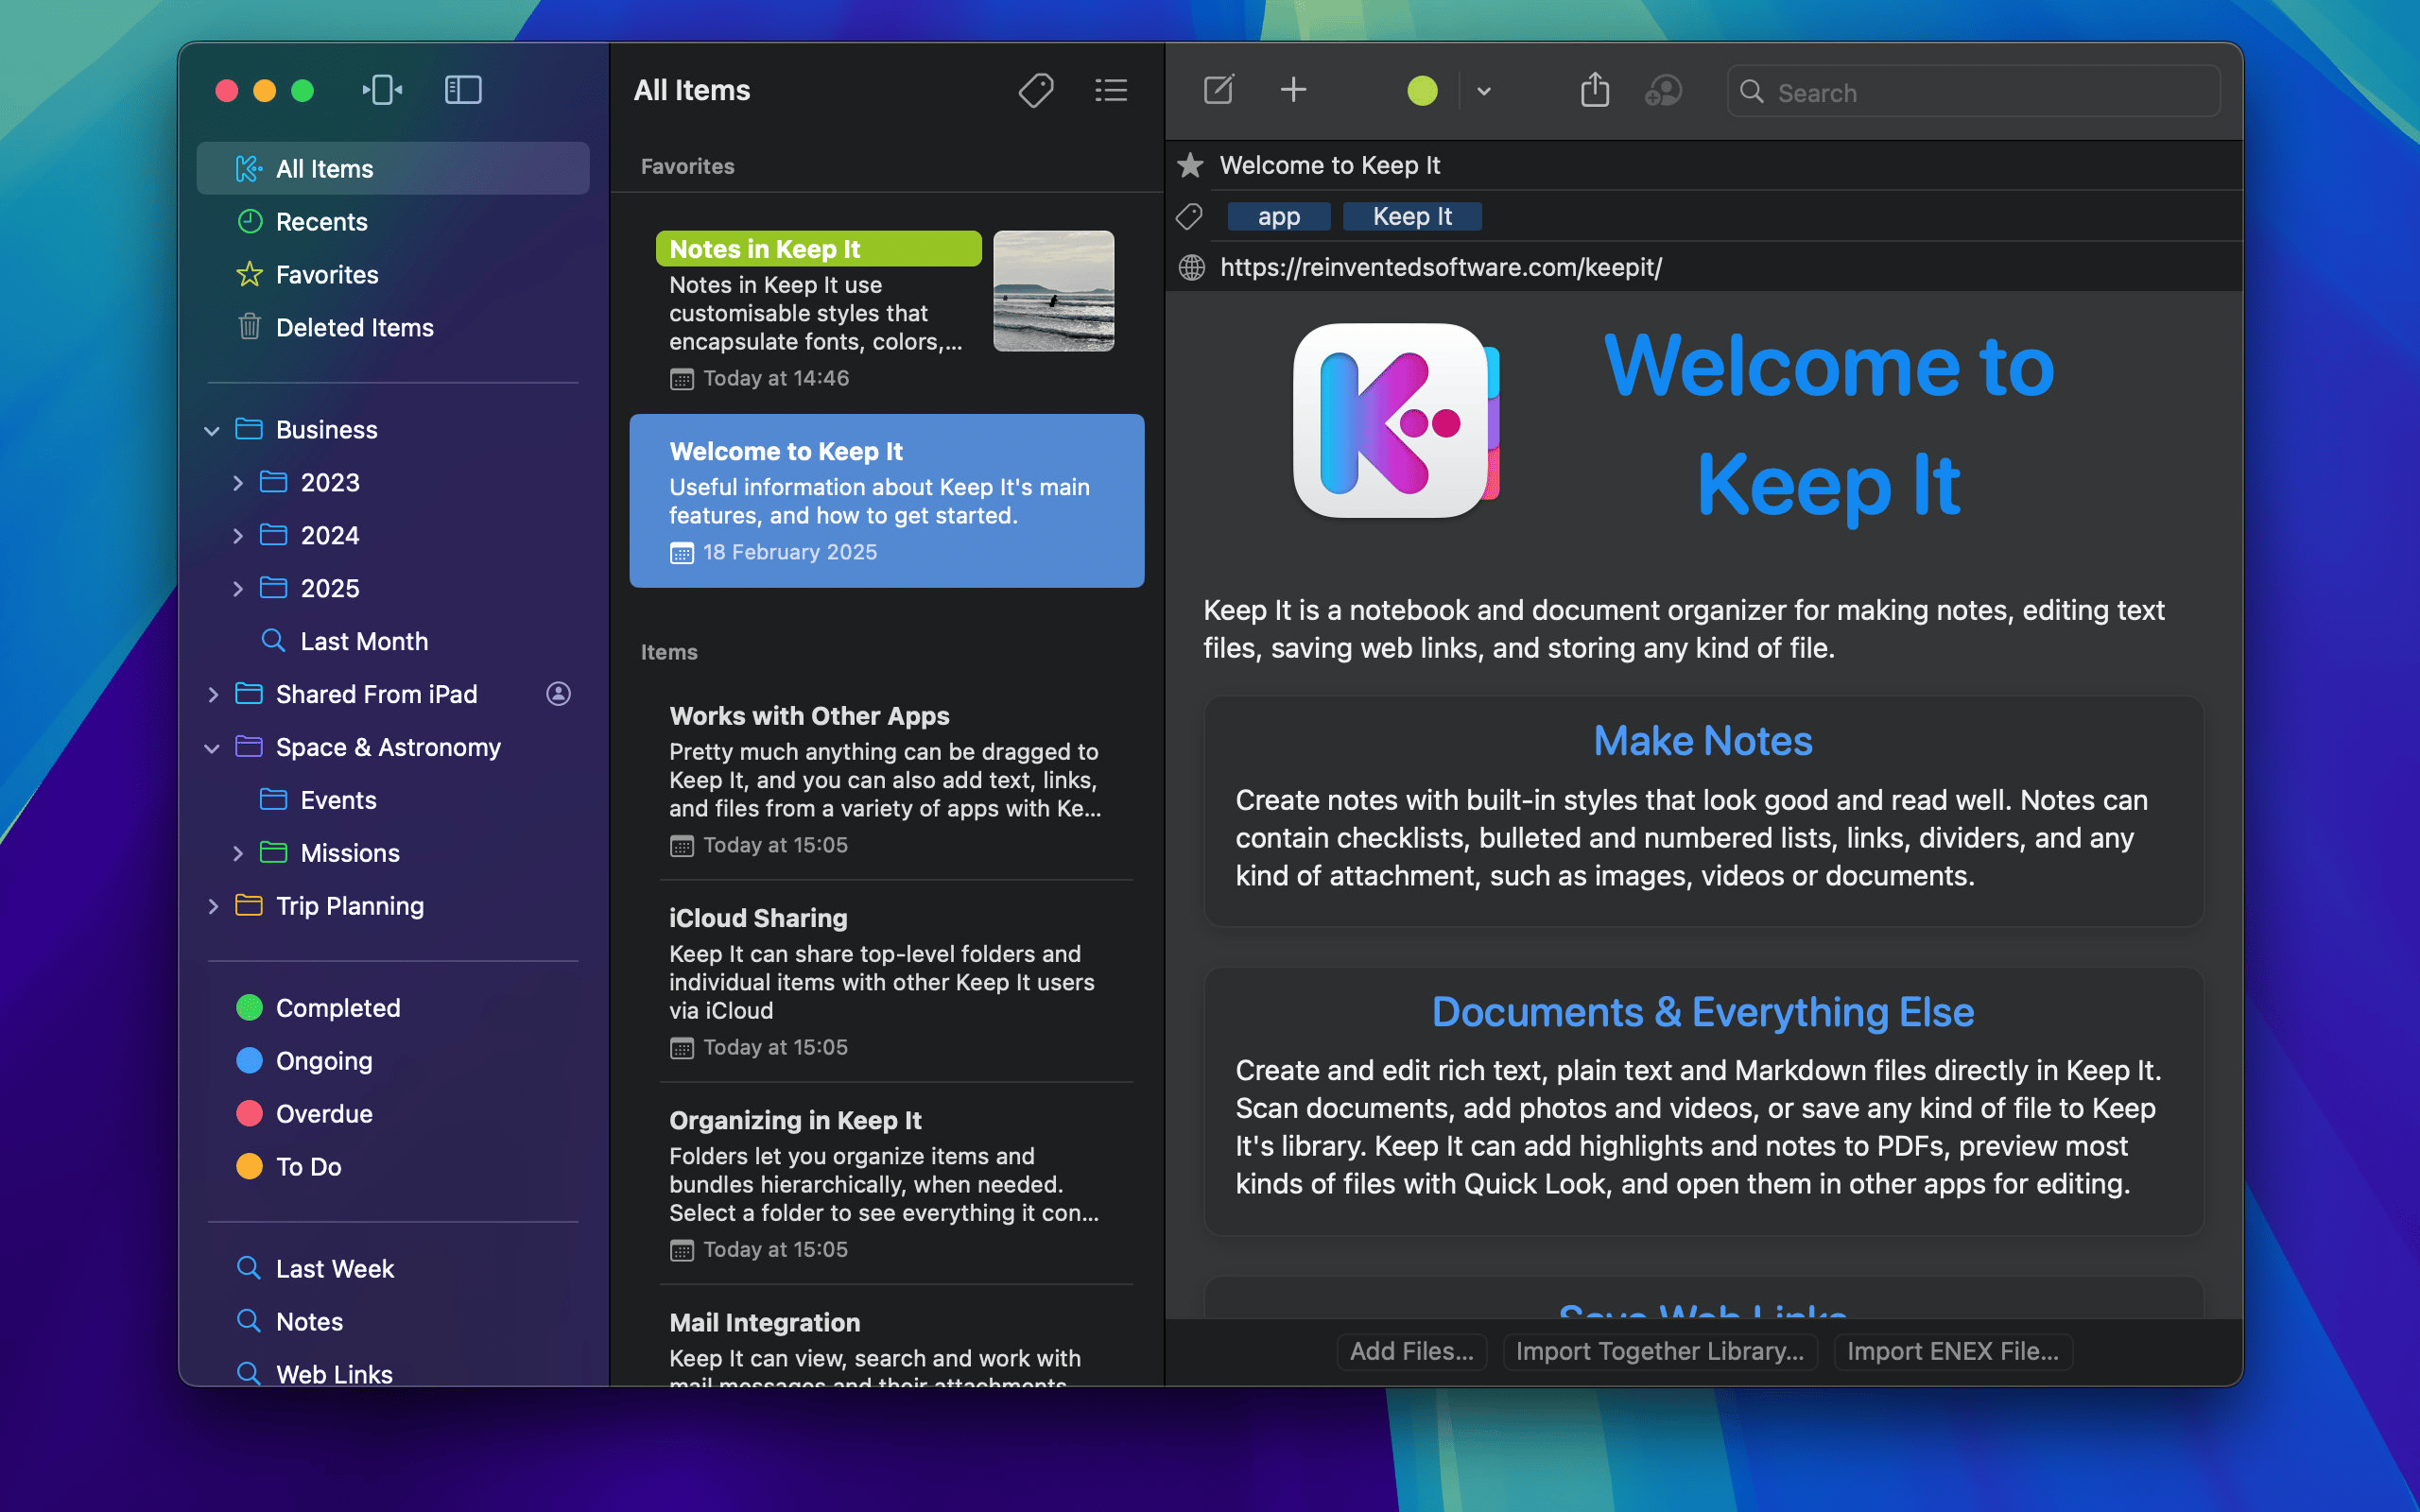
Task: Click the Add Files... button
Action: coord(1411,1351)
